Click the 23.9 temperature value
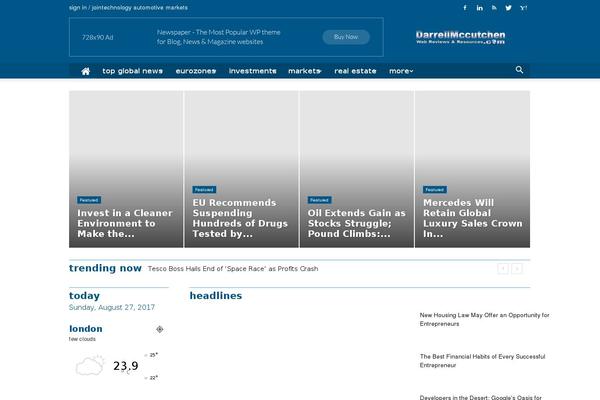The image size is (600, 400). point(126,366)
